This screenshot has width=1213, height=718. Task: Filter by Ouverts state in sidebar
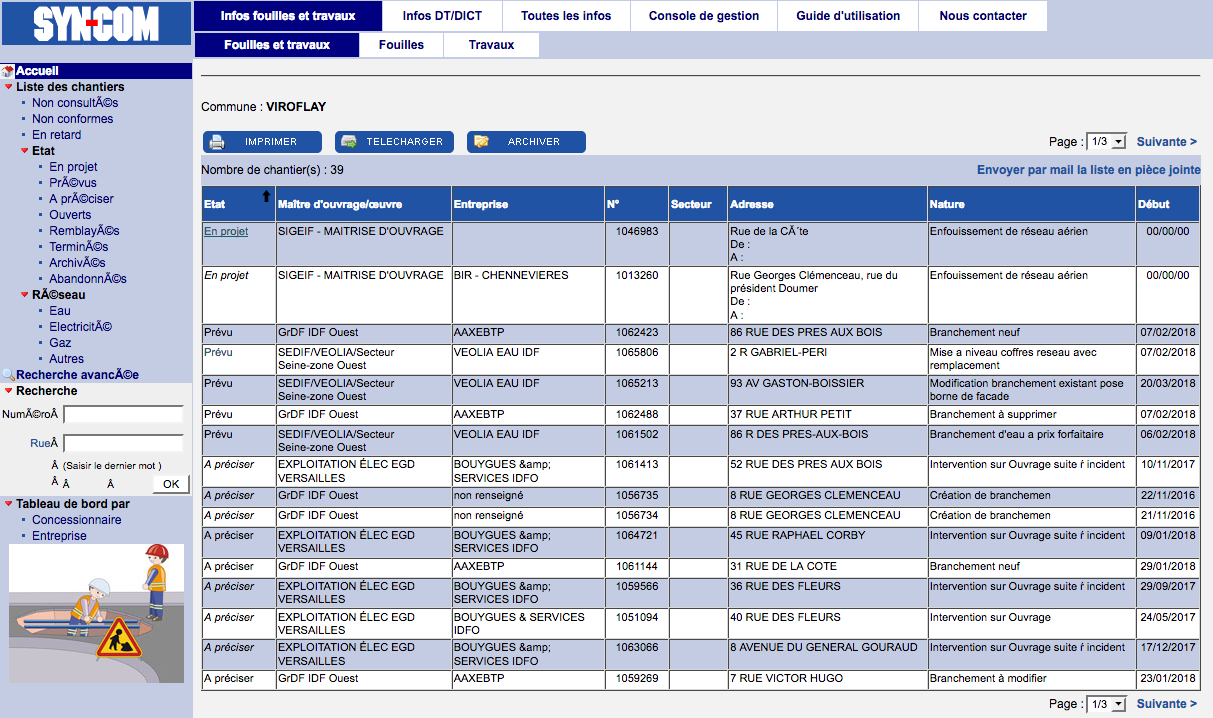[70, 215]
